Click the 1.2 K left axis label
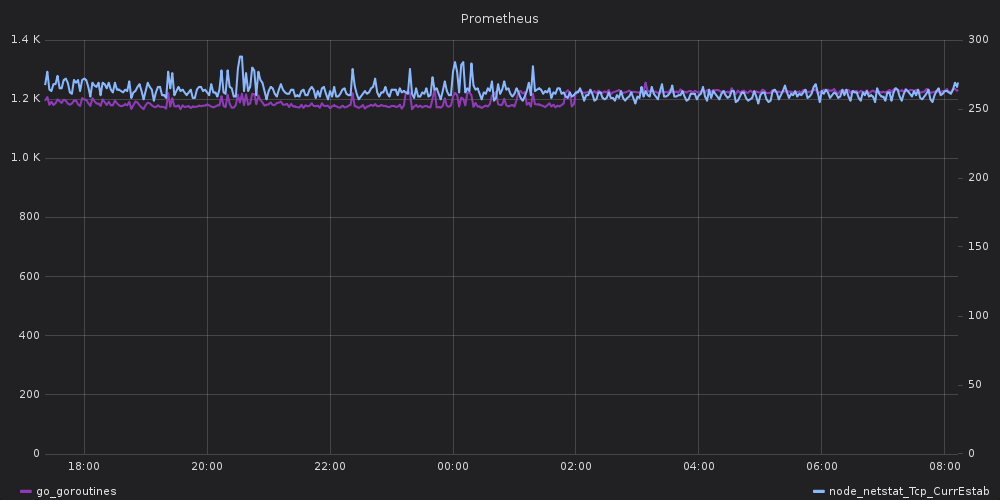The height and width of the screenshot is (500, 1000). coord(26,99)
